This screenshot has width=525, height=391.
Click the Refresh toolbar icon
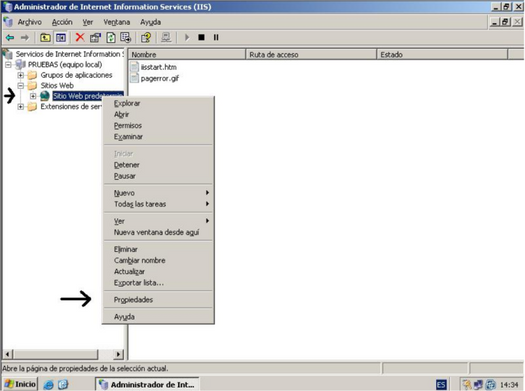tap(111, 37)
